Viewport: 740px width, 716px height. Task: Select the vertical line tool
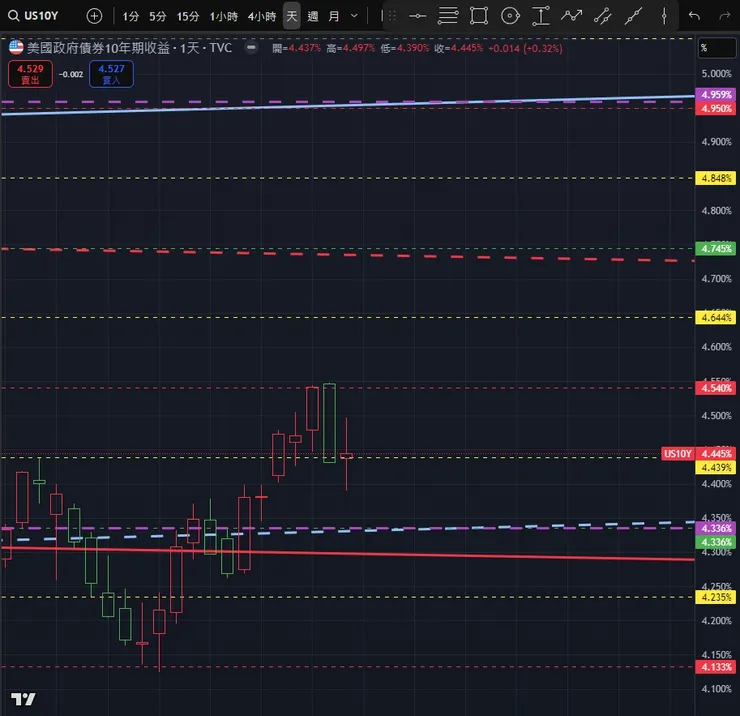point(664,16)
